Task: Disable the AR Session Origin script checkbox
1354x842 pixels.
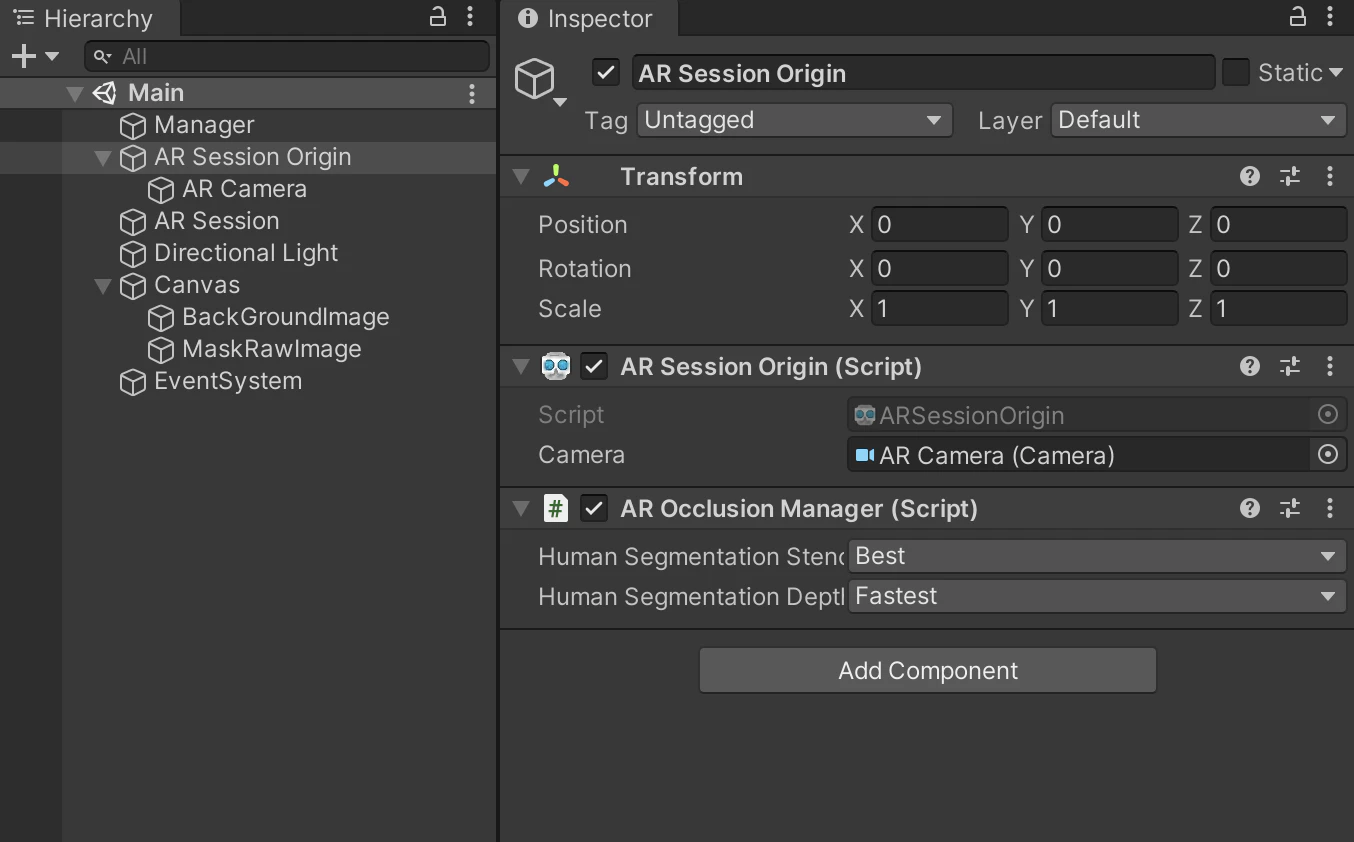Action: 594,367
